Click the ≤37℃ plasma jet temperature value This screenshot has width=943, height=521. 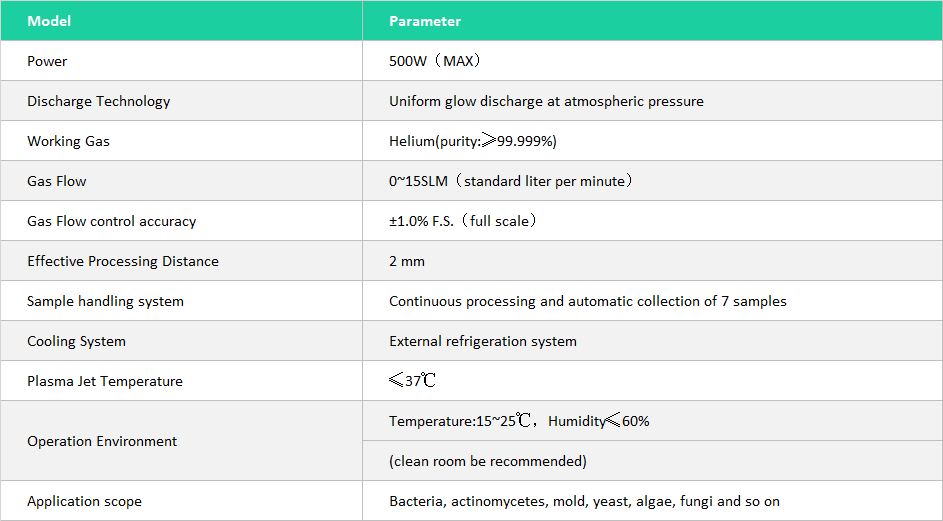(x=412, y=381)
